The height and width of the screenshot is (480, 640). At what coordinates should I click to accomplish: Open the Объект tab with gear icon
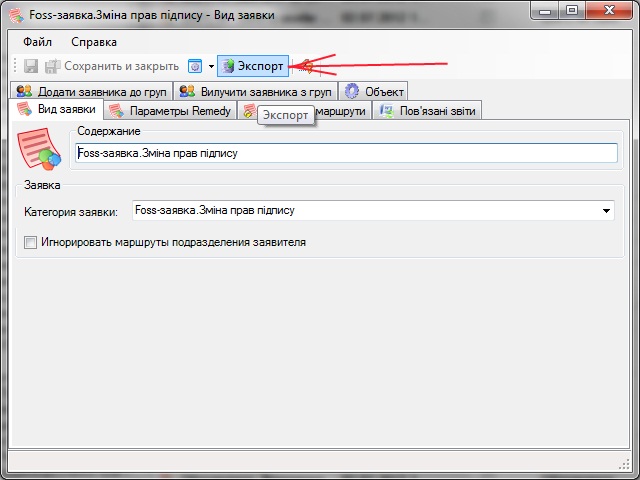click(x=375, y=91)
